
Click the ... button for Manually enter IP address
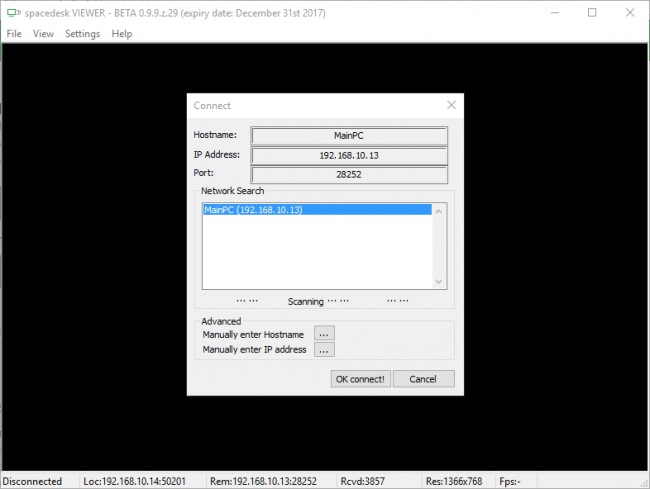tap(324, 350)
